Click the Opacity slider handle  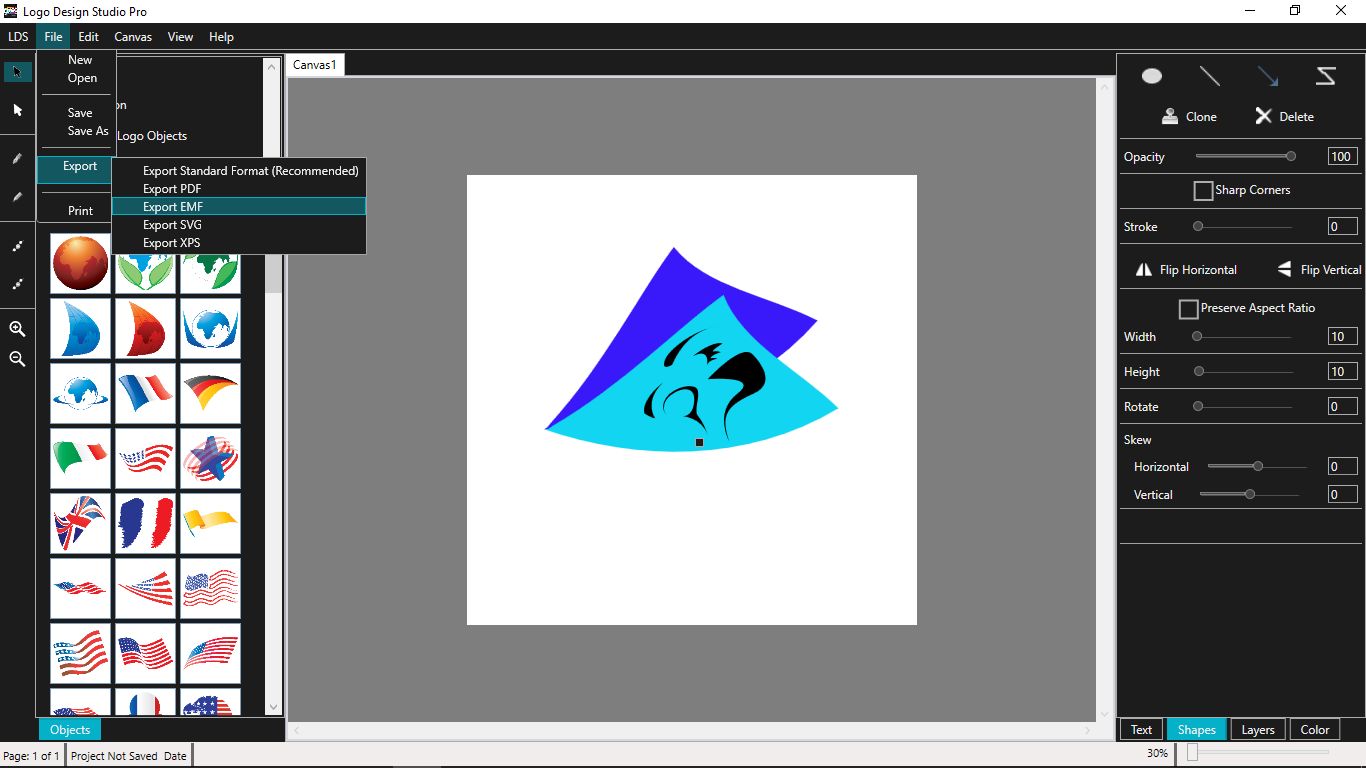tap(1291, 156)
